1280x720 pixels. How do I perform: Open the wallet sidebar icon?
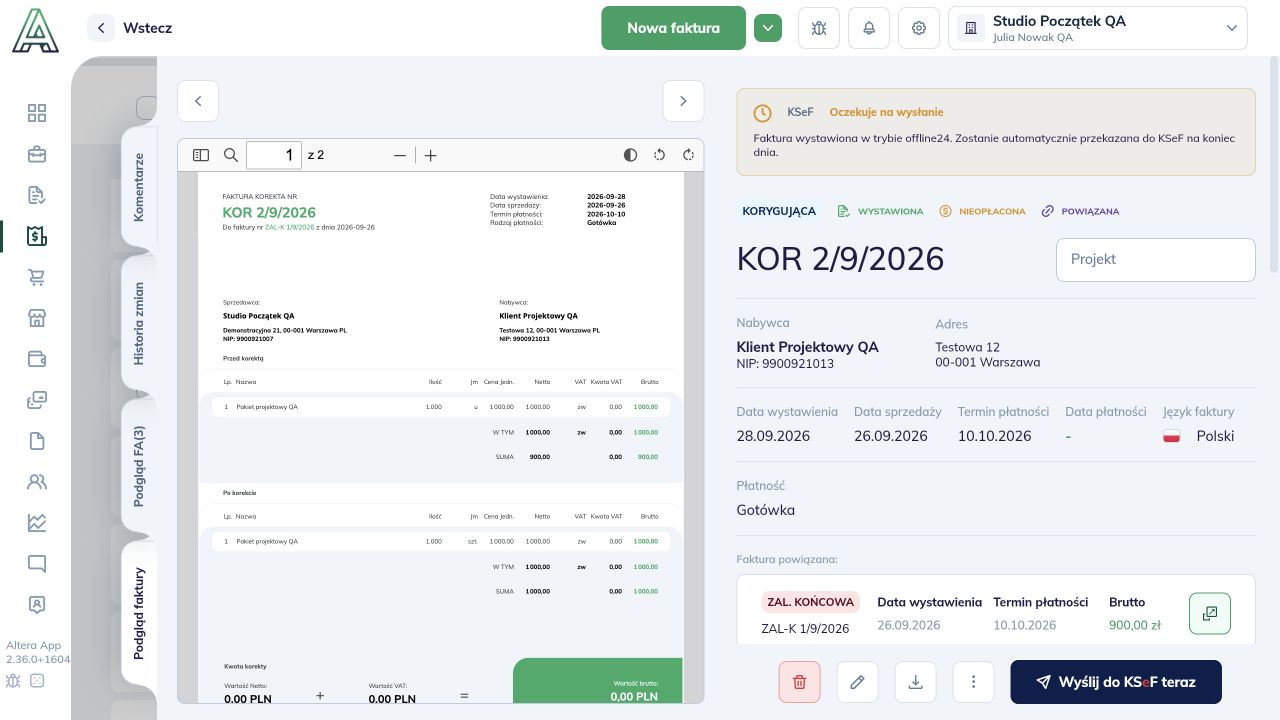37,359
